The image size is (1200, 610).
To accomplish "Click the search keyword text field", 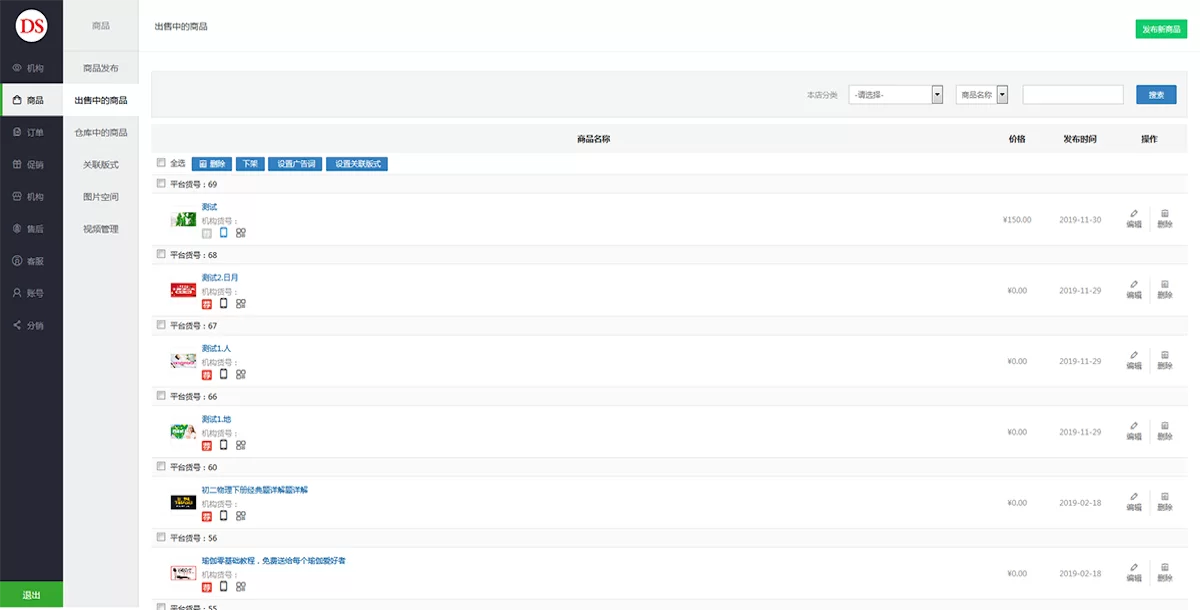I will tap(1072, 94).
